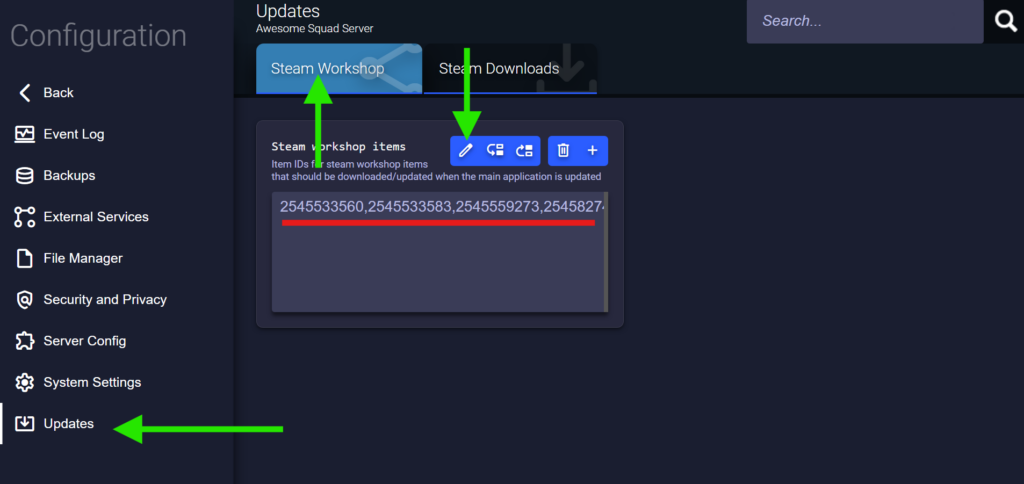Navigate to Security and Privacy
This screenshot has width=1024, height=484.
tap(104, 300)
